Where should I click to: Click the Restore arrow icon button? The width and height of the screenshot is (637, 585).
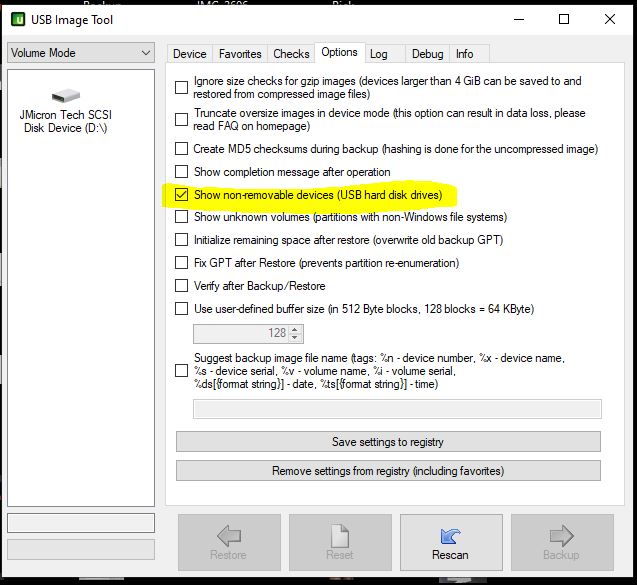point(229,542)
